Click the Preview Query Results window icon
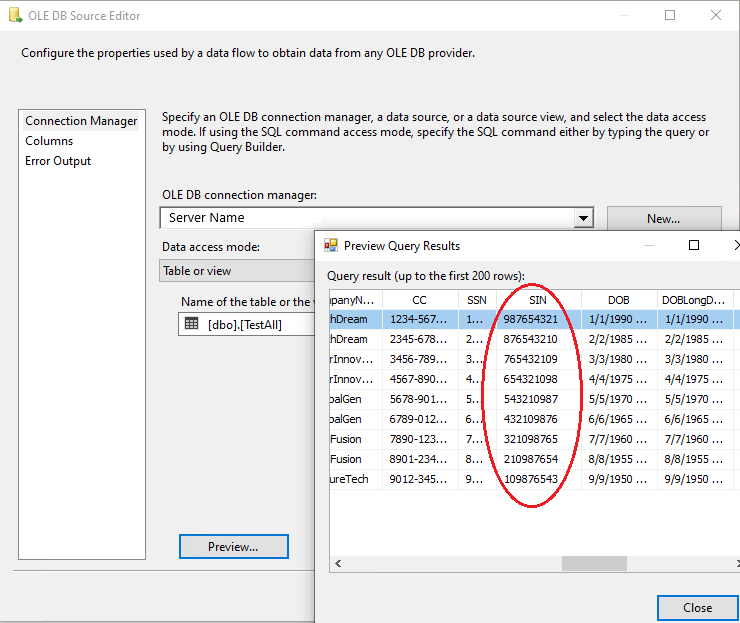740x623 pixels. (331, 245)
